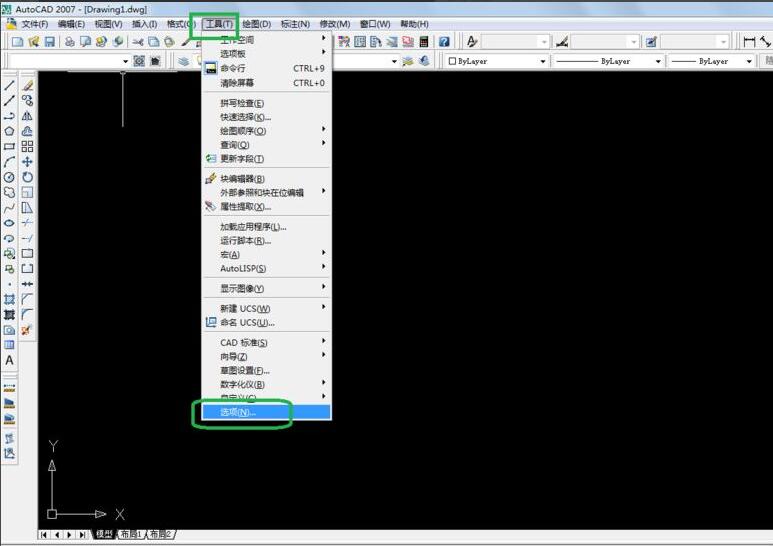Choose 清除屏幕 CTRL+0 entry

(x=267, y=83)
